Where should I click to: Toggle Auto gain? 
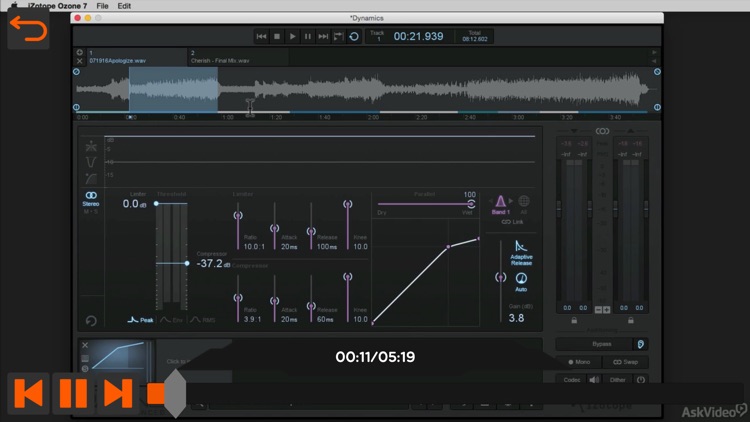pos(521,282)
